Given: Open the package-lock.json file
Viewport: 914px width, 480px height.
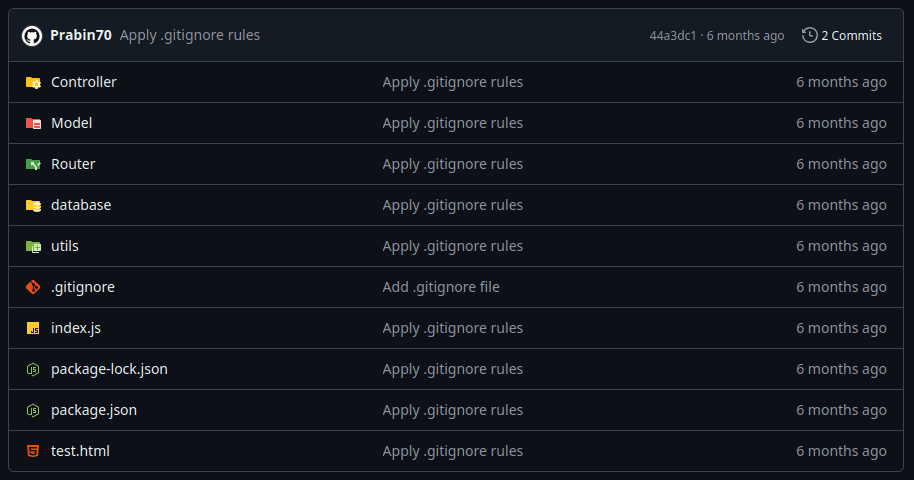Looking at the screenshot, I should (x=109, y=369).
